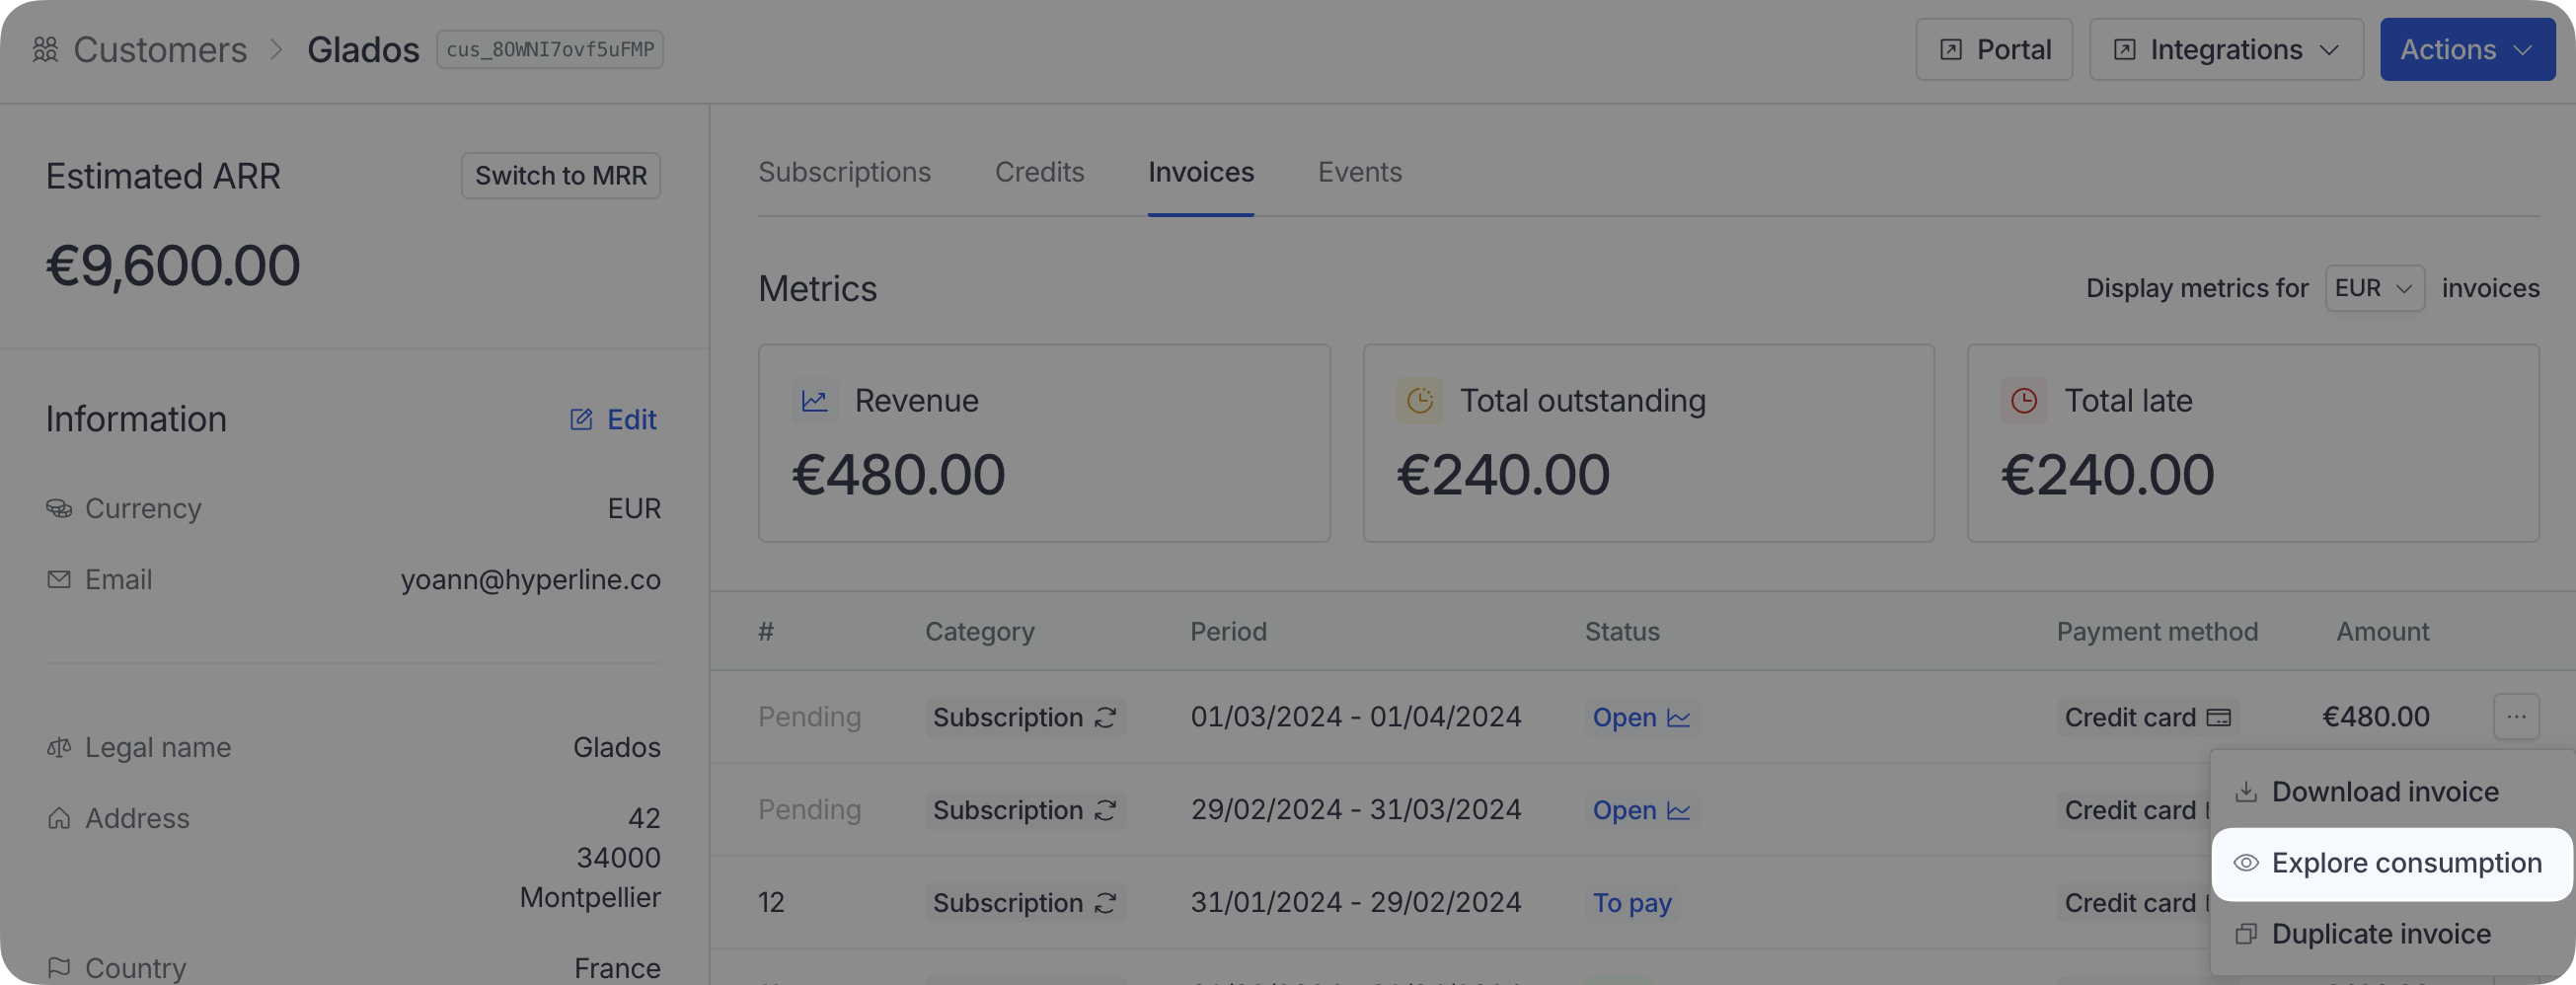2576x985 pixels.
Task: Click invoice number 12
Action: (771, 903)
